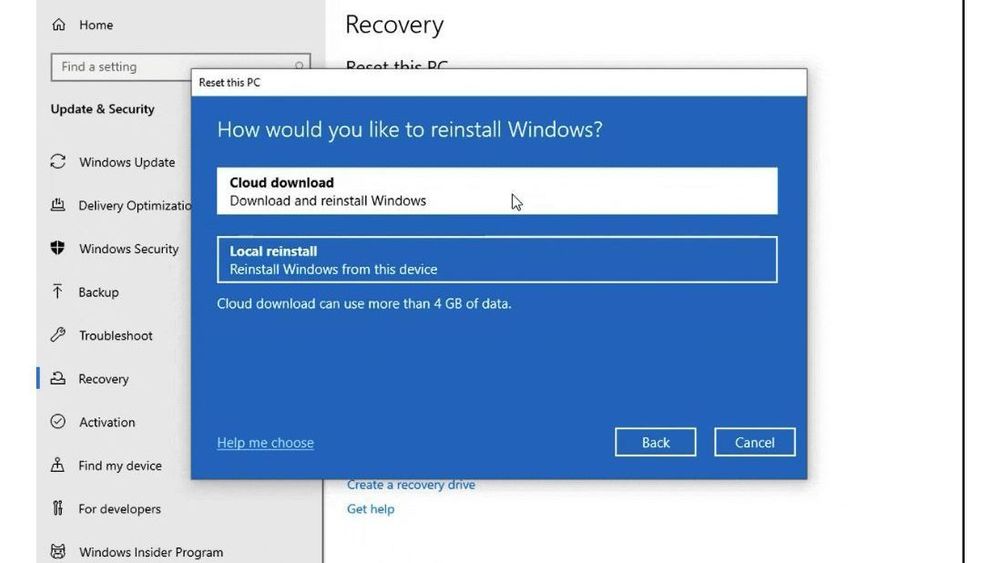
Task: Open Delivery Optimization settings
Action: pos(135,206)
